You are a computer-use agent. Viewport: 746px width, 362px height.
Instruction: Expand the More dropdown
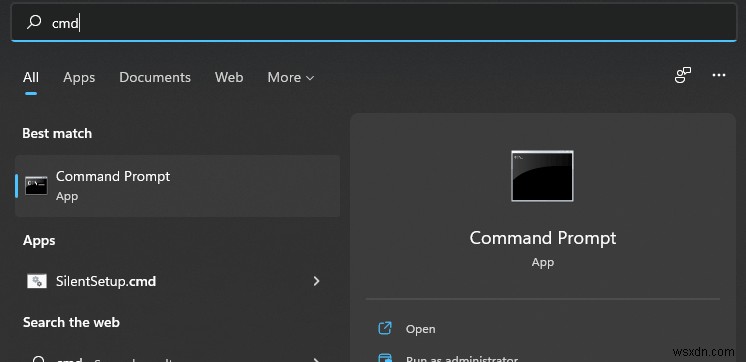click(x=291, y=77)
